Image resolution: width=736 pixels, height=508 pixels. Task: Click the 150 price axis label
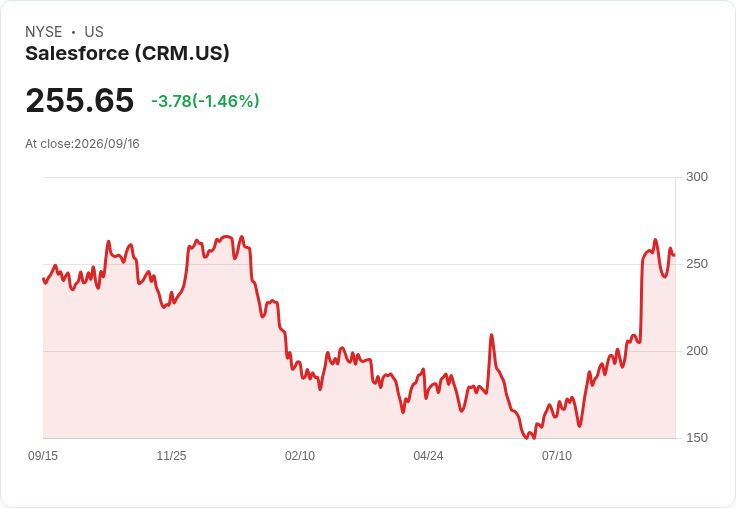pos(697,438)
